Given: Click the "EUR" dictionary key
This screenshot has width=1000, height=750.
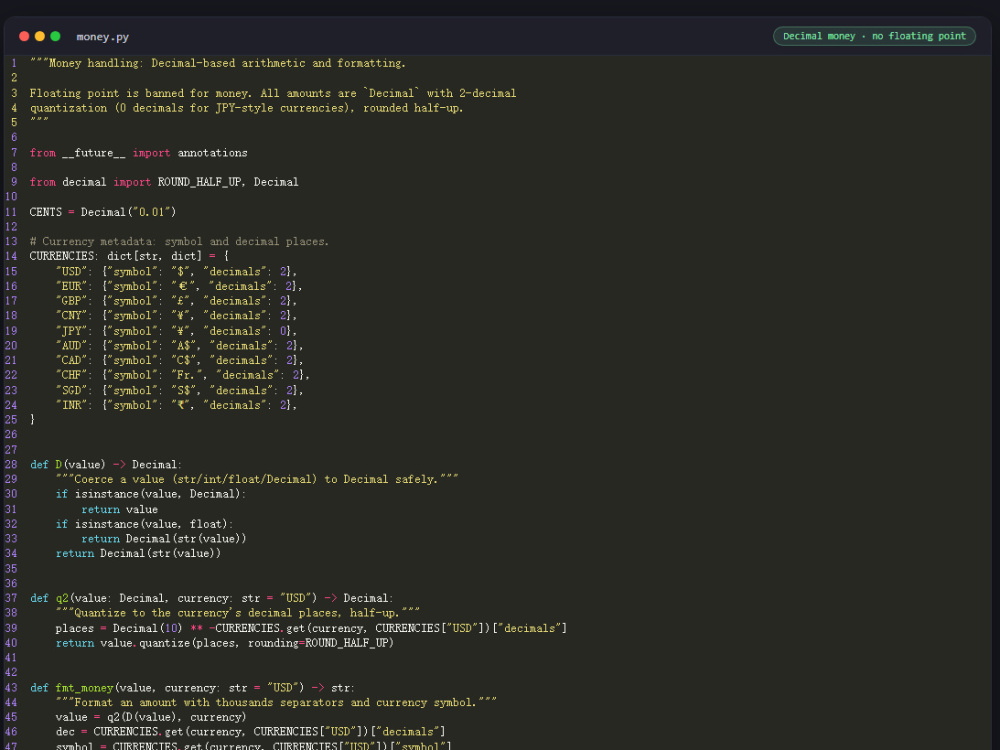Looking at the screenshot, I should pos(71,286).
